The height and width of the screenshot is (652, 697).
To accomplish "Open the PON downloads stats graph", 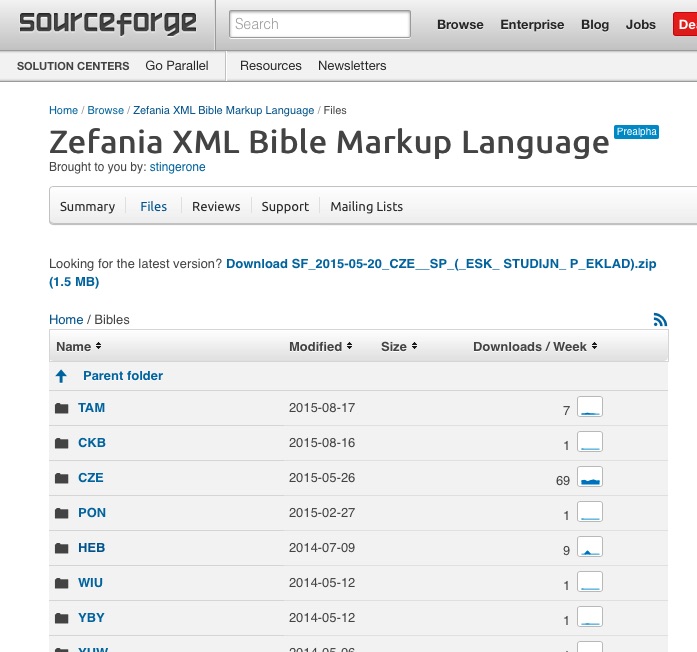I will tap(590, 512).
